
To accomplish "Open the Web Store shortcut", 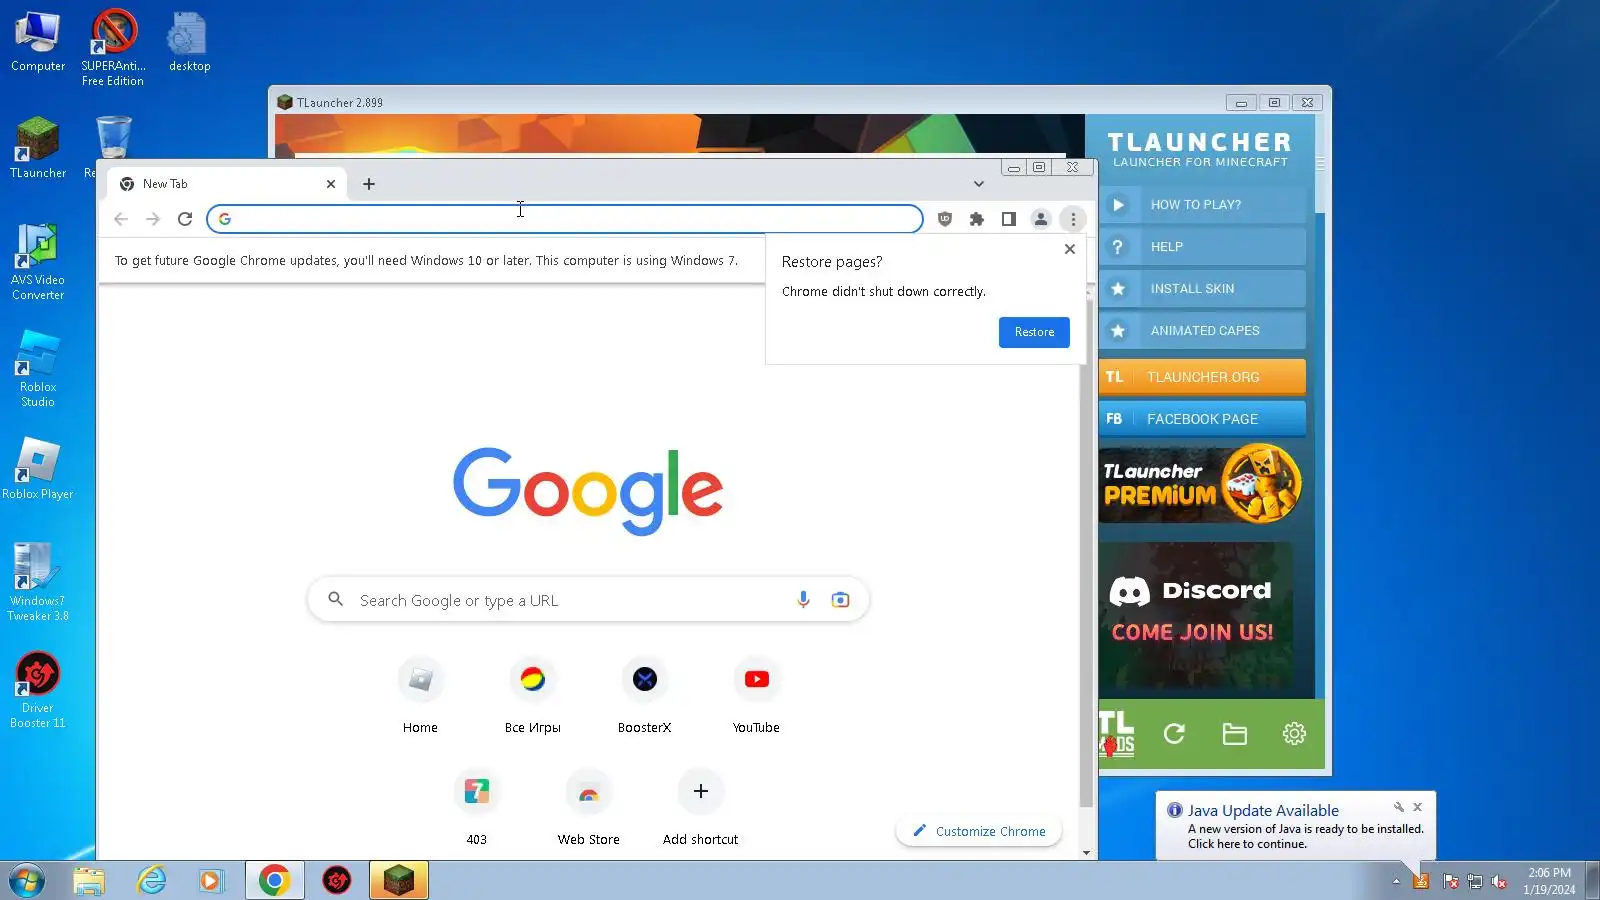I will [589, 808].
